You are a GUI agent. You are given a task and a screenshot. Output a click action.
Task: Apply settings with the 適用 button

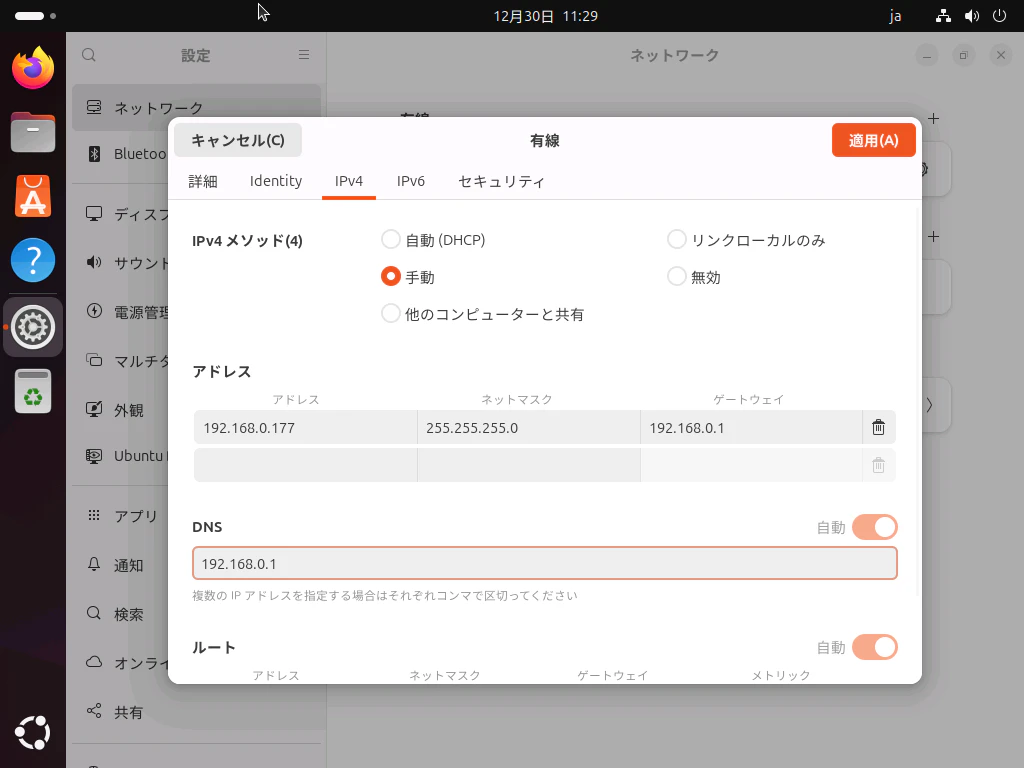tap(873, 140)
